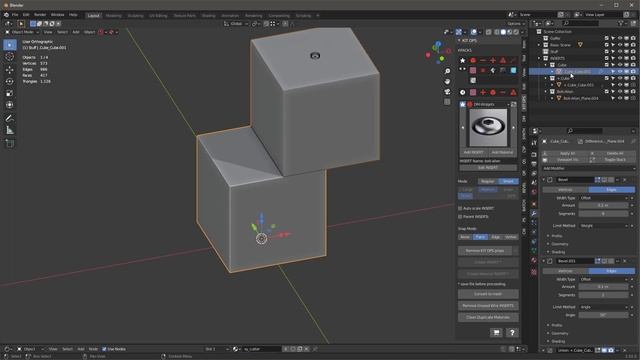640x360 pixels.
Task: Click the Convert to mesh button
Action: coord(488,294)
